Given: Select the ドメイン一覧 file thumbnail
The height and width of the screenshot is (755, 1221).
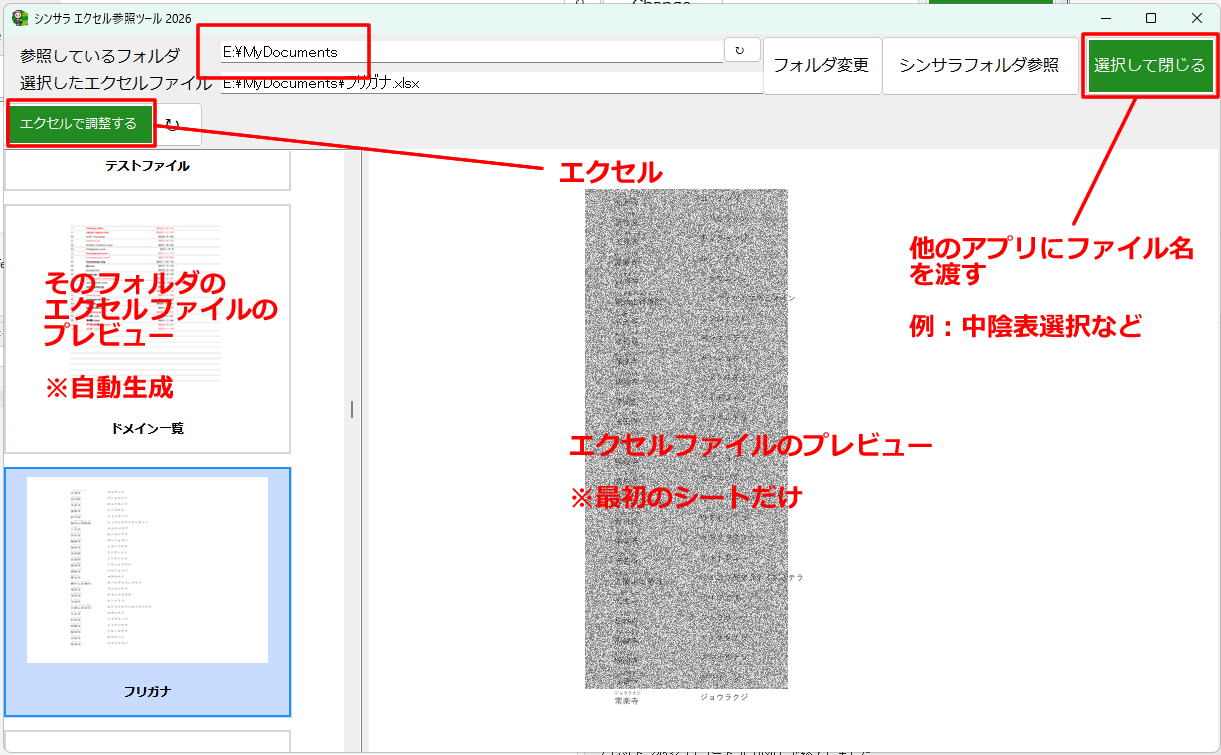Looking at the screenshot, I should click(x=147, y=330).
